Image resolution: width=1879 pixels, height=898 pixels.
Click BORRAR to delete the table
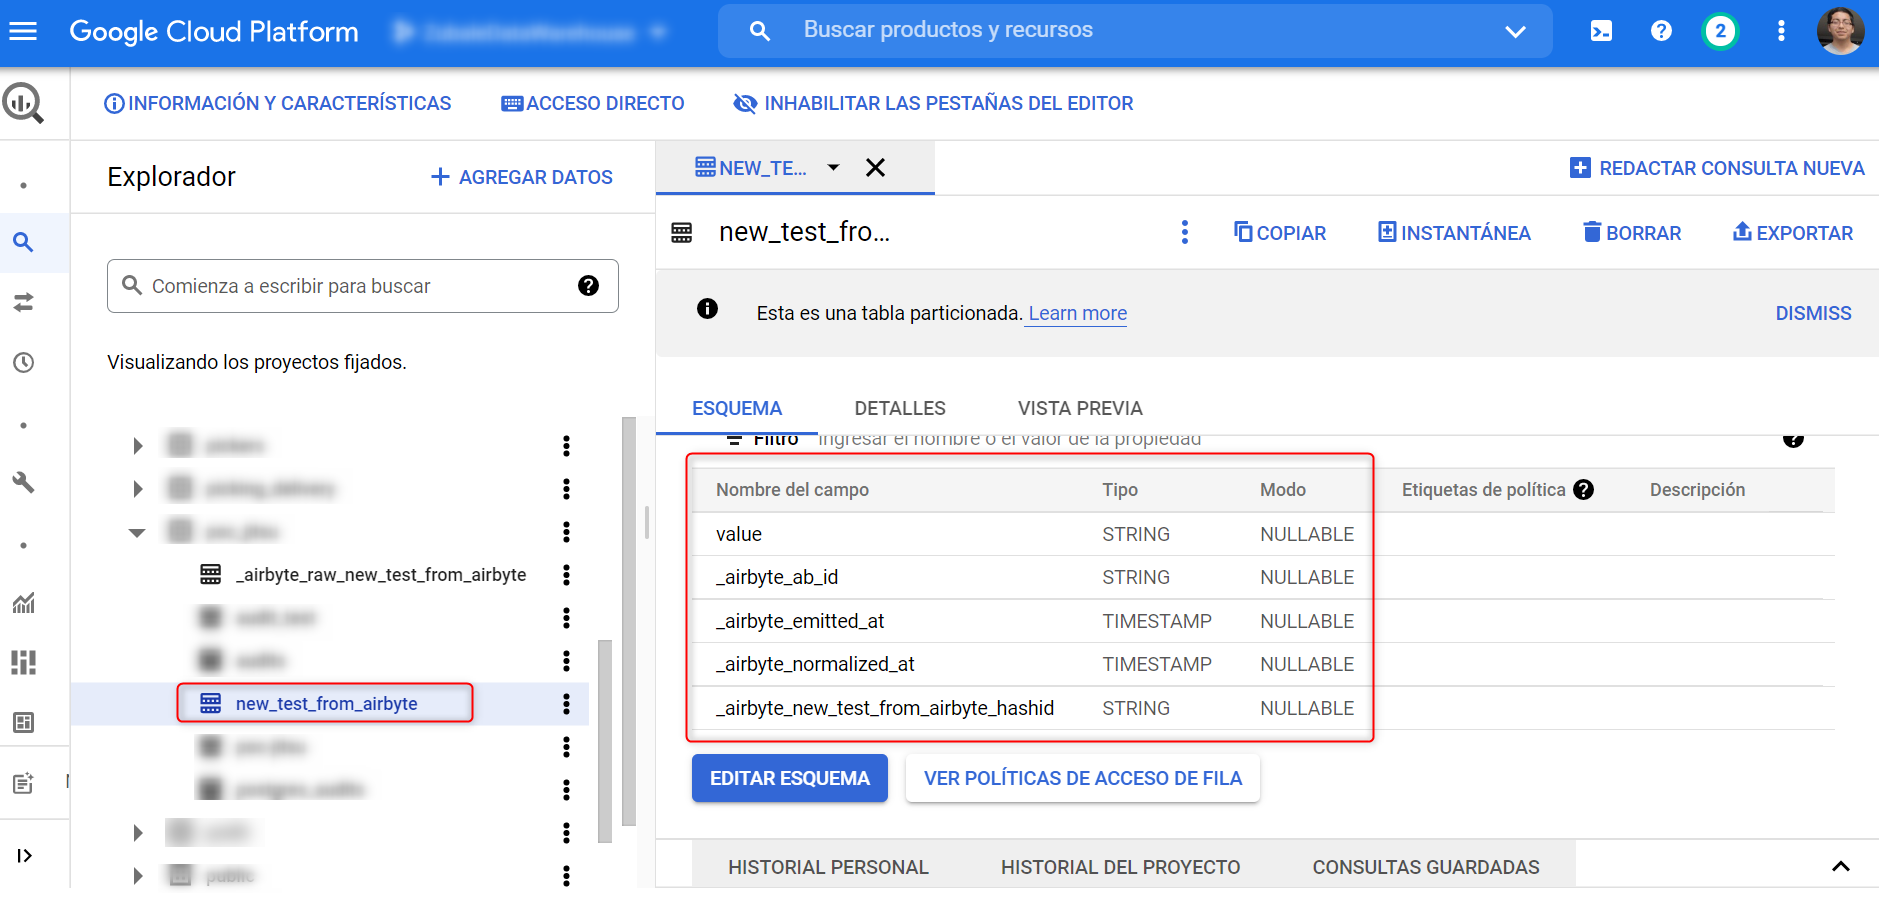(x=1632, y=233)
